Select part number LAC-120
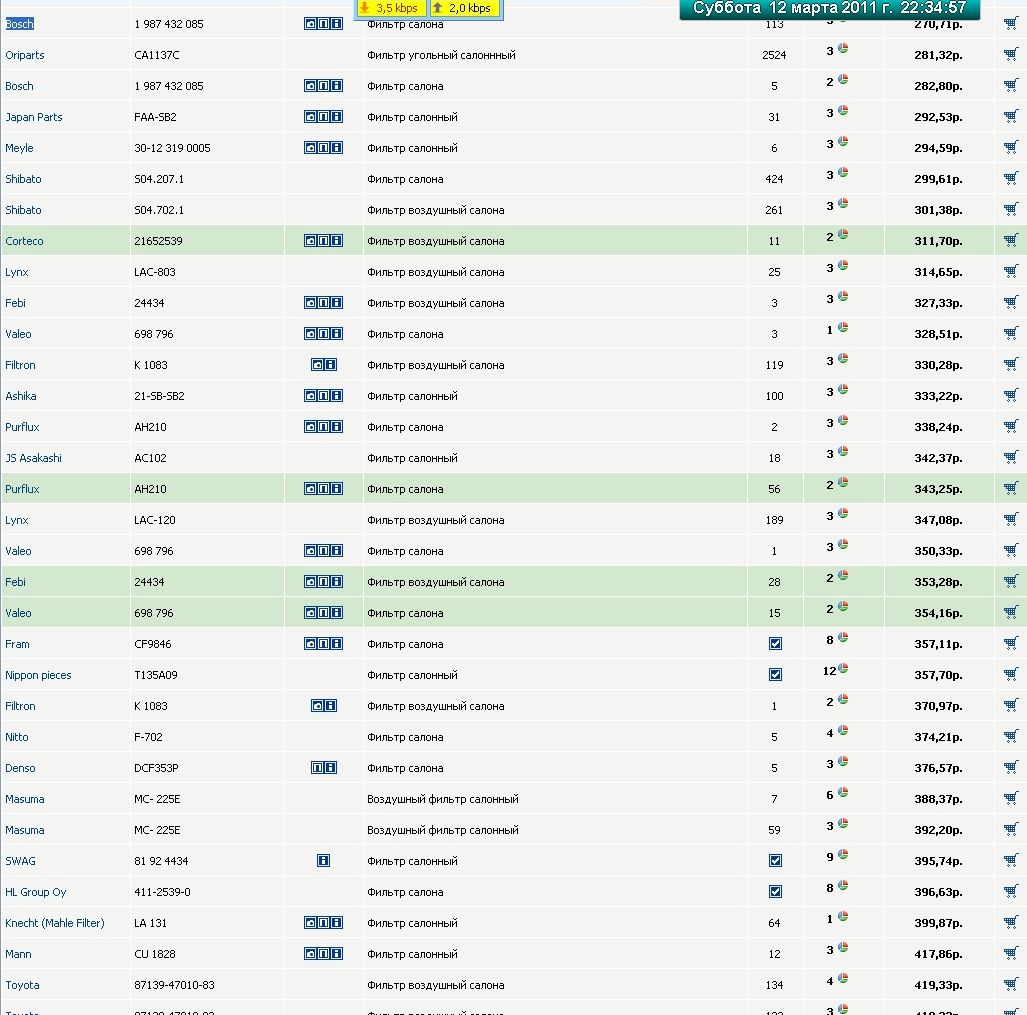Image resolution: width=1027 pixels, height=1015 pixels. pyautogui.click(x=155, y=520)
